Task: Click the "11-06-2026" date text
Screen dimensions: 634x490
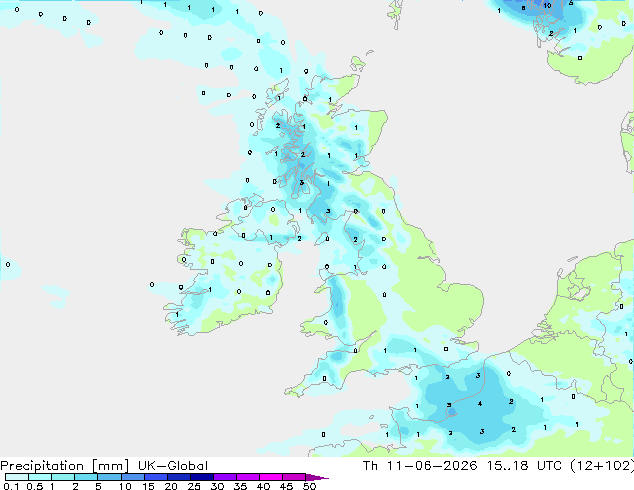Action: click(x=432, y=466)
